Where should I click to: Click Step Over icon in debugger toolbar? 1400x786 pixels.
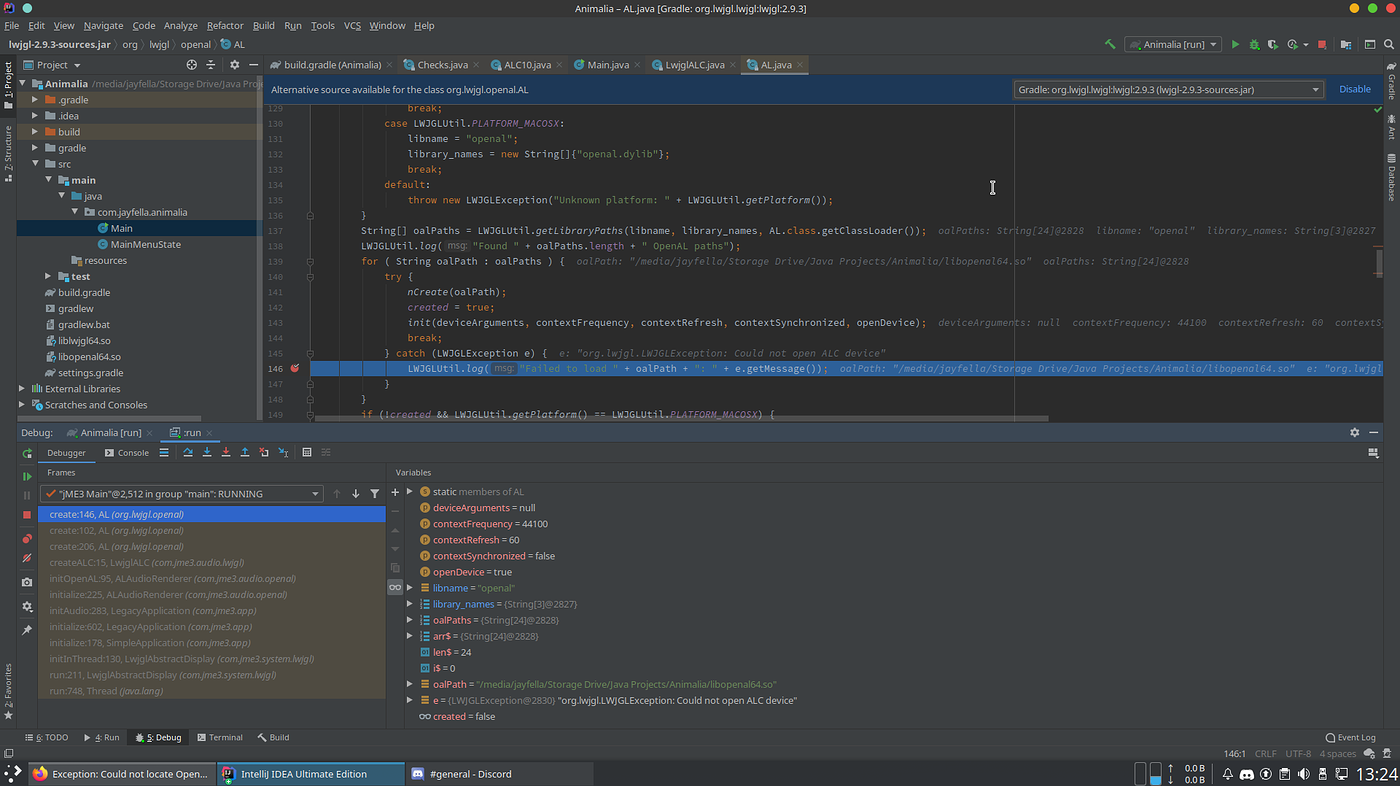click(x=187, y=453)
